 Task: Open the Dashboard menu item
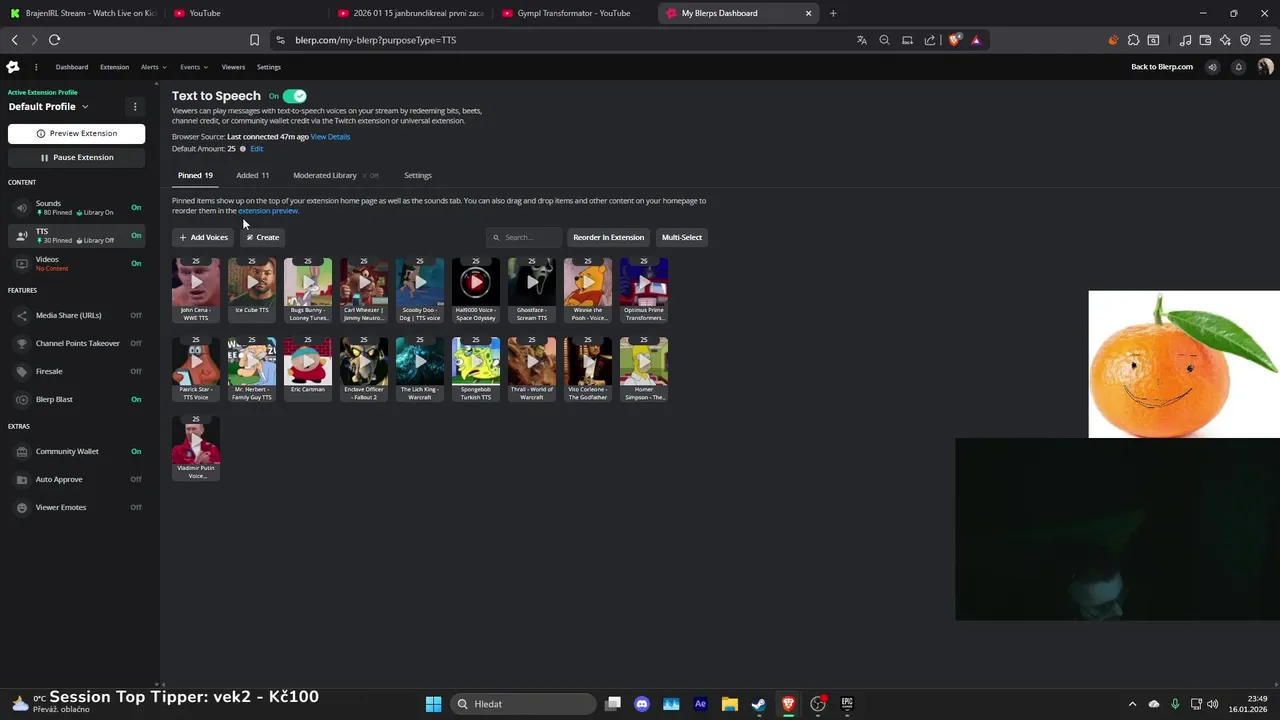[x=72, y=67]
